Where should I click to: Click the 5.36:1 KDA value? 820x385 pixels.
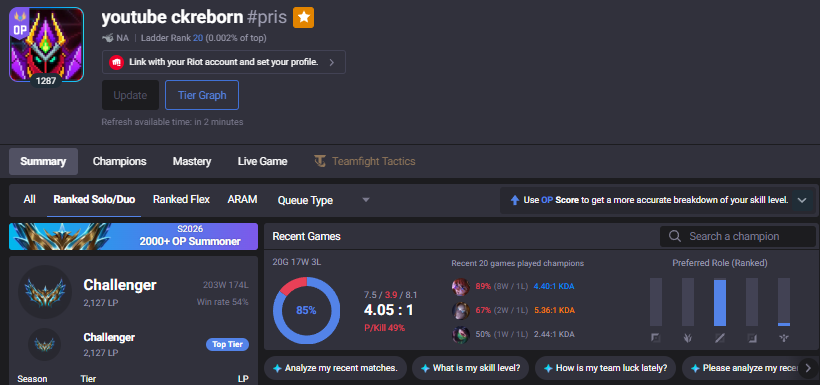(554, 310)
